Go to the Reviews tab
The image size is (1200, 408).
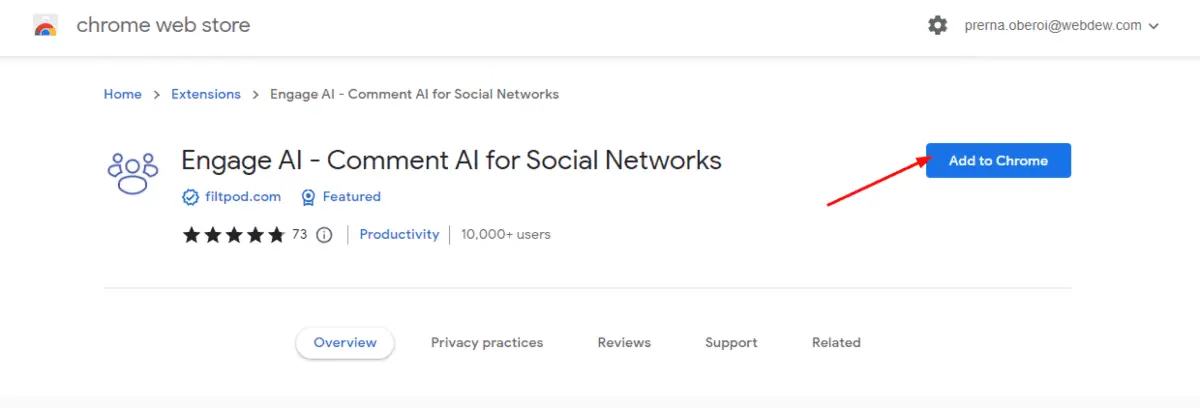[x=624, y=343]
